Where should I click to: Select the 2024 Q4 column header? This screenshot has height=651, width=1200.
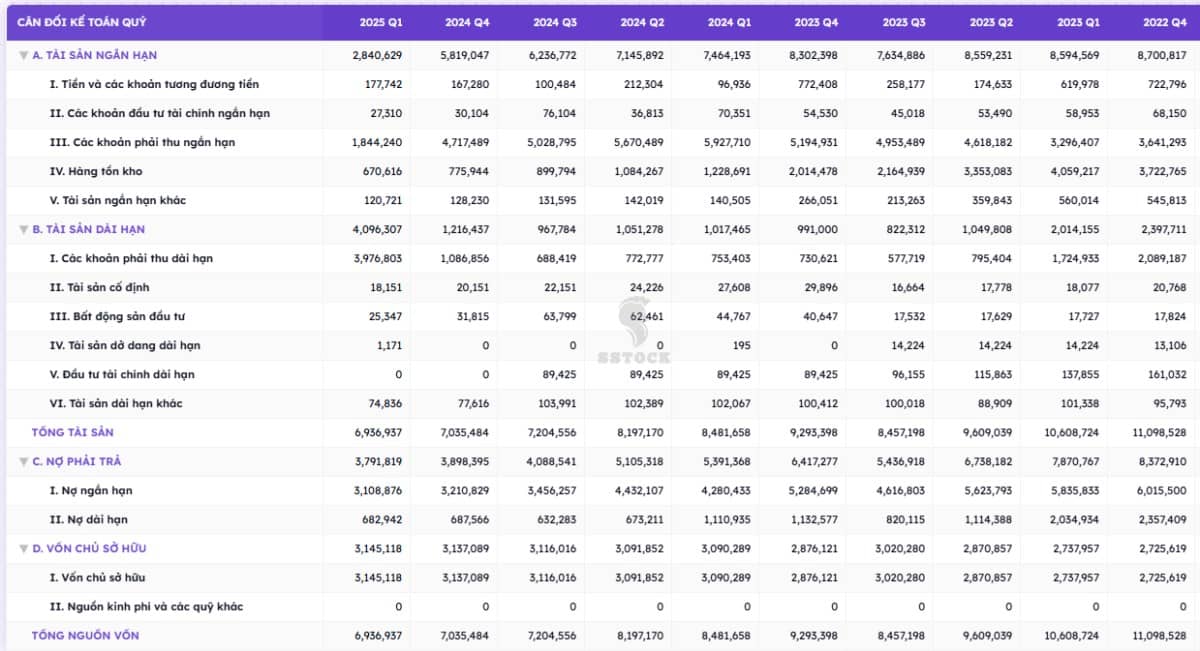pyautogui.click(x=468, y=22)
